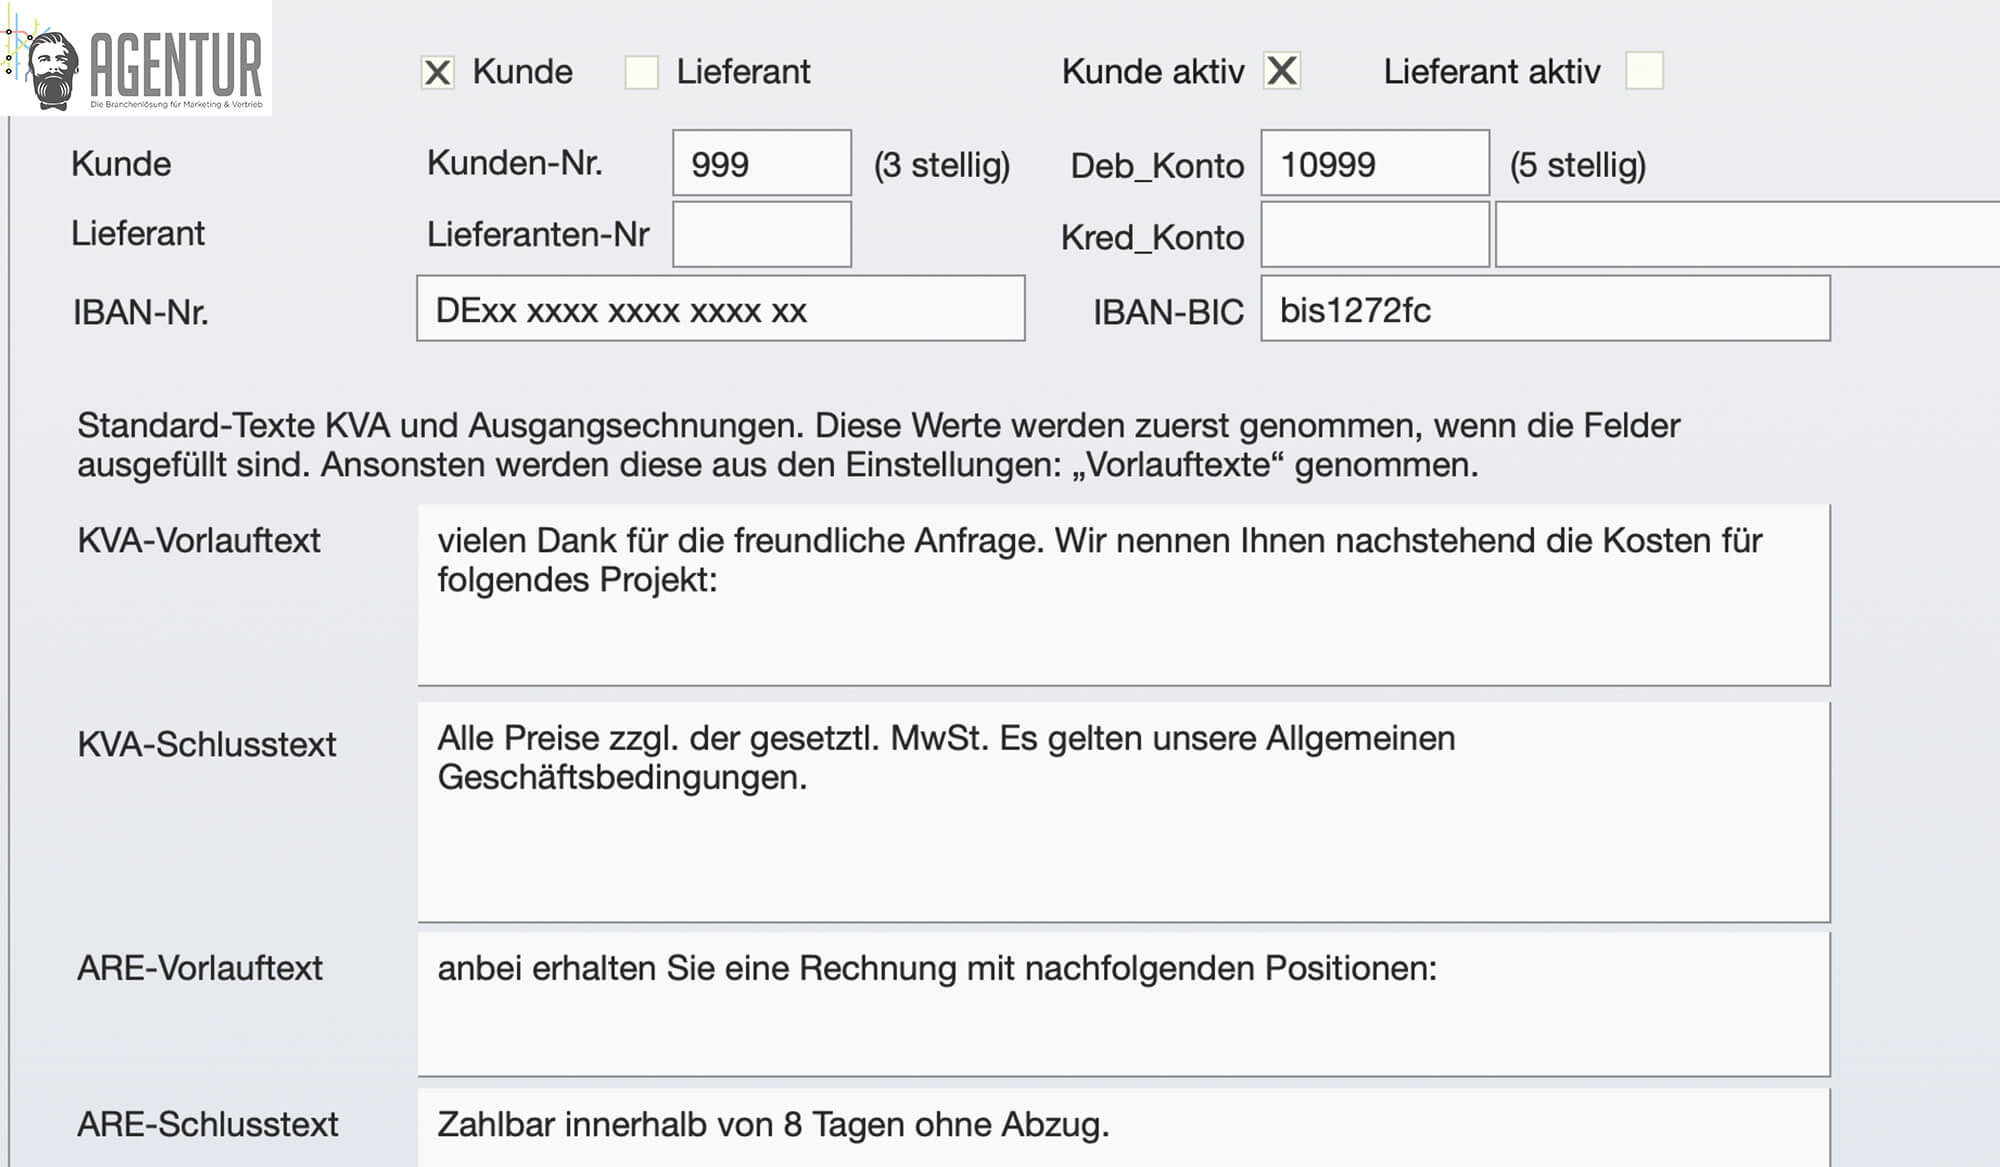The width and height of the screenshot is (2000, 1167).
Task: Toggle the Kunde aktiv checkbox
Action: pyautogui.click(x=1282, y=71)
